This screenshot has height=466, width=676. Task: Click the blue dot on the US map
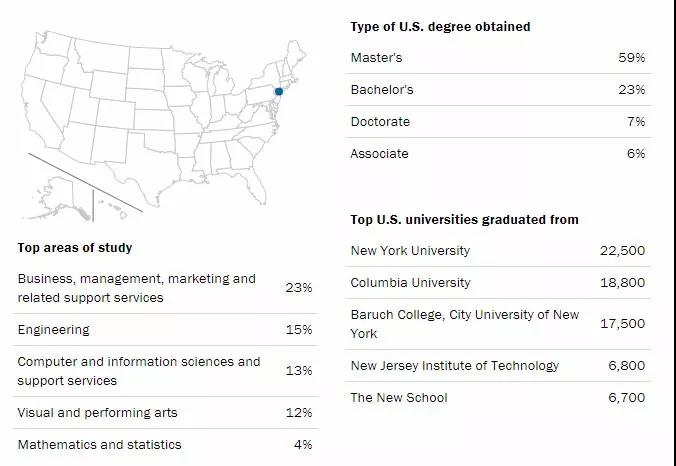[x=279, y=91]
